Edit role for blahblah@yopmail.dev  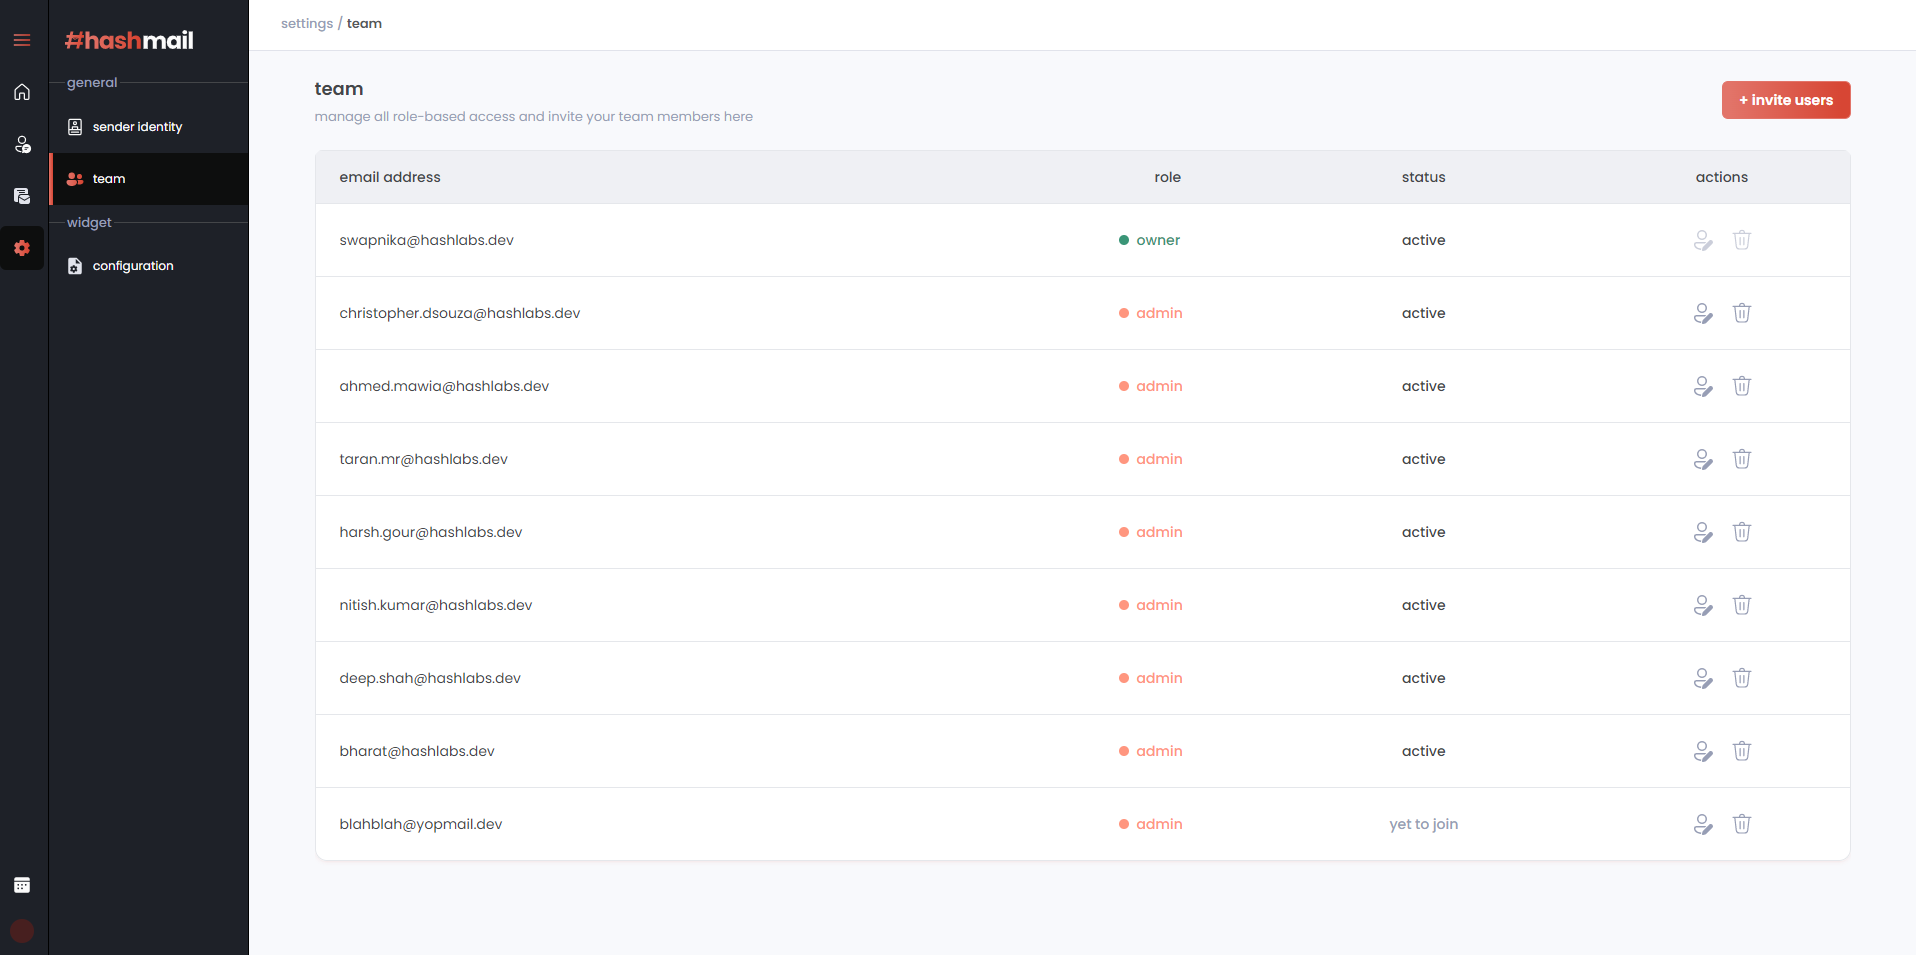[1703, 824]
